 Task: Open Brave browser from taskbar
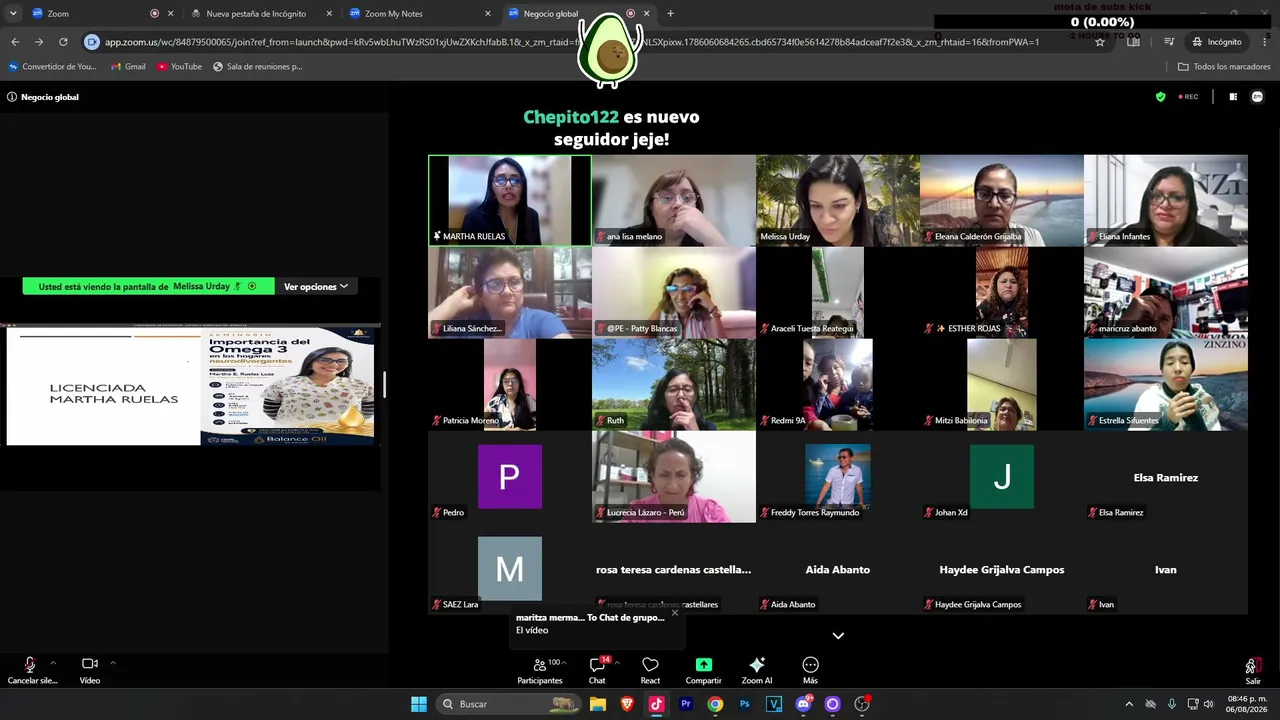pyautogui.click(x=627, y=704)
